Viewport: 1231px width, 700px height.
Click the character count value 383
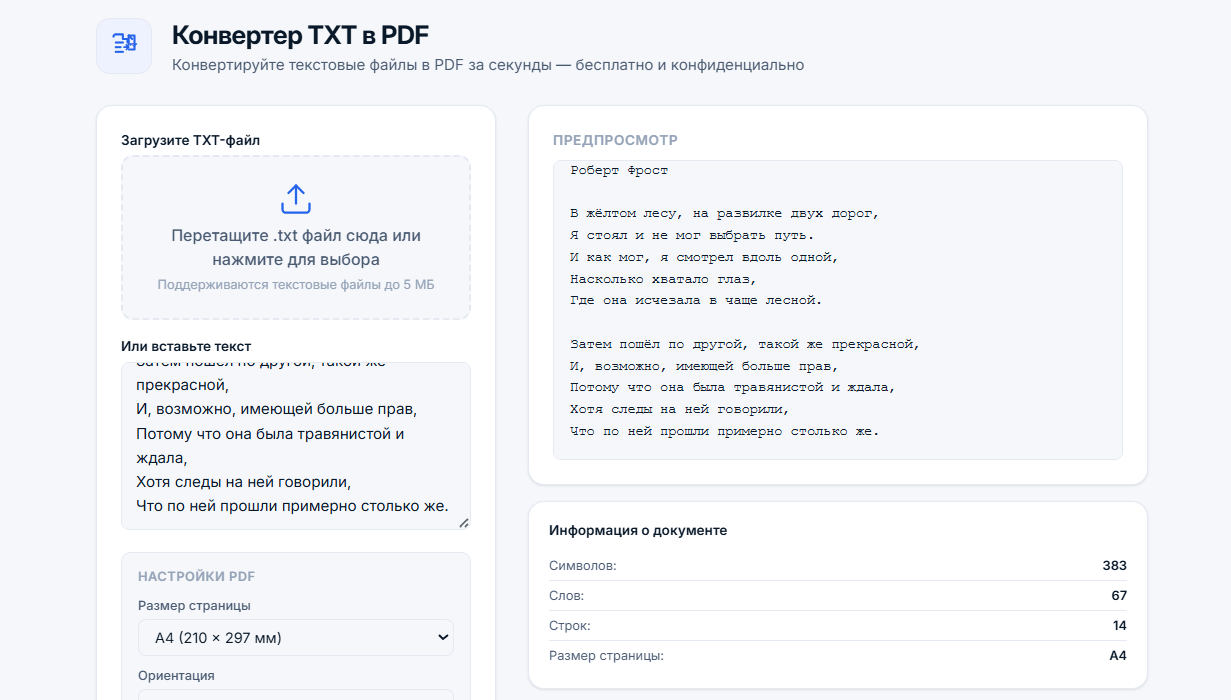pos(1115,566)
